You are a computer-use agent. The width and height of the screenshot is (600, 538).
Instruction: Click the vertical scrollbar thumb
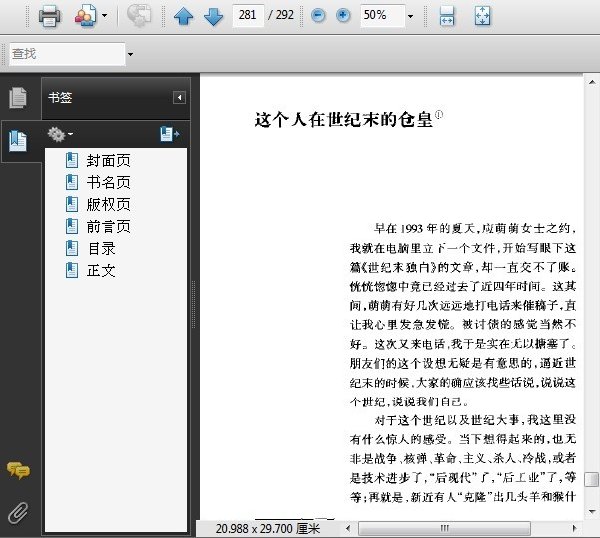point(592,479)
